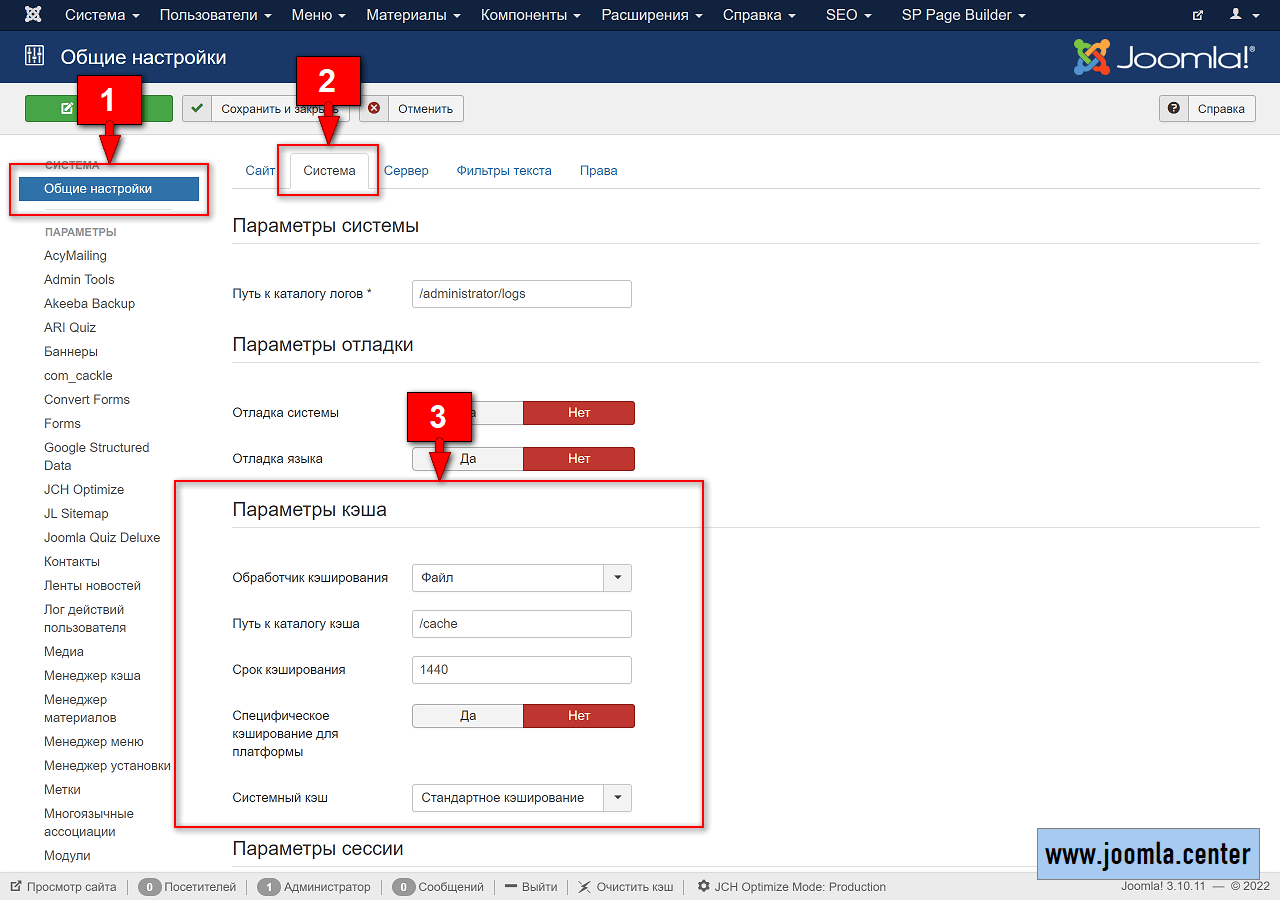Viewport: 1280px width, 900px height.
Task: Enable platform-specific caching with Да
Action: 468,716
